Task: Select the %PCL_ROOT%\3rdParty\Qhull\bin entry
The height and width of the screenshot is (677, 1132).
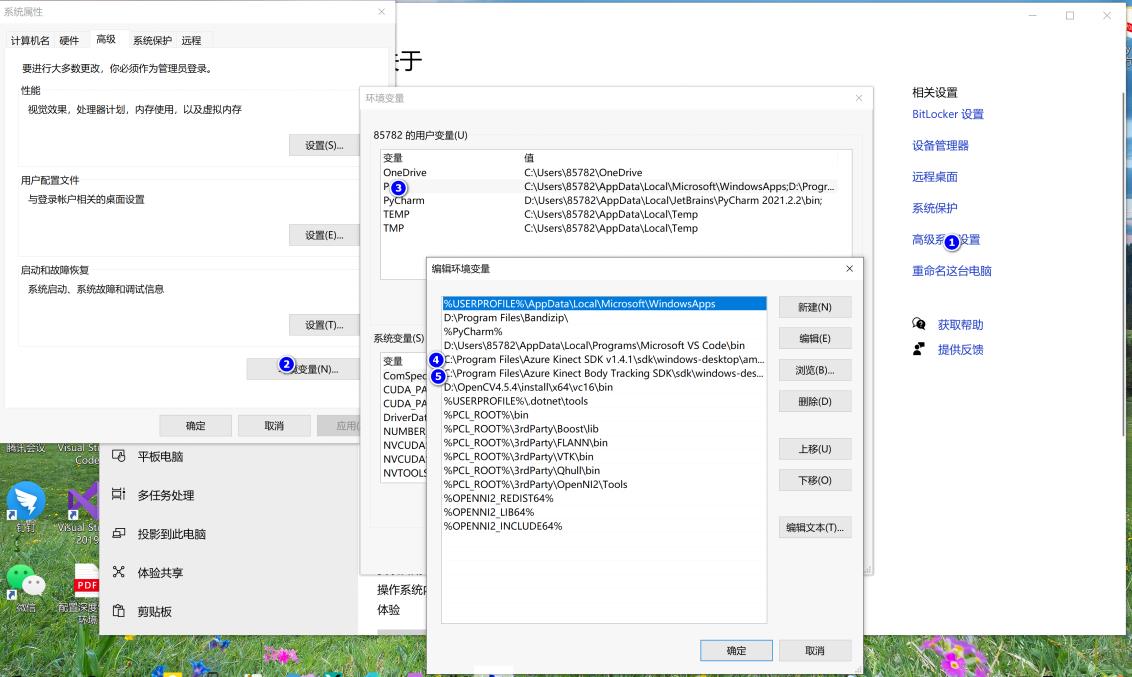Action: click(604, 471)
